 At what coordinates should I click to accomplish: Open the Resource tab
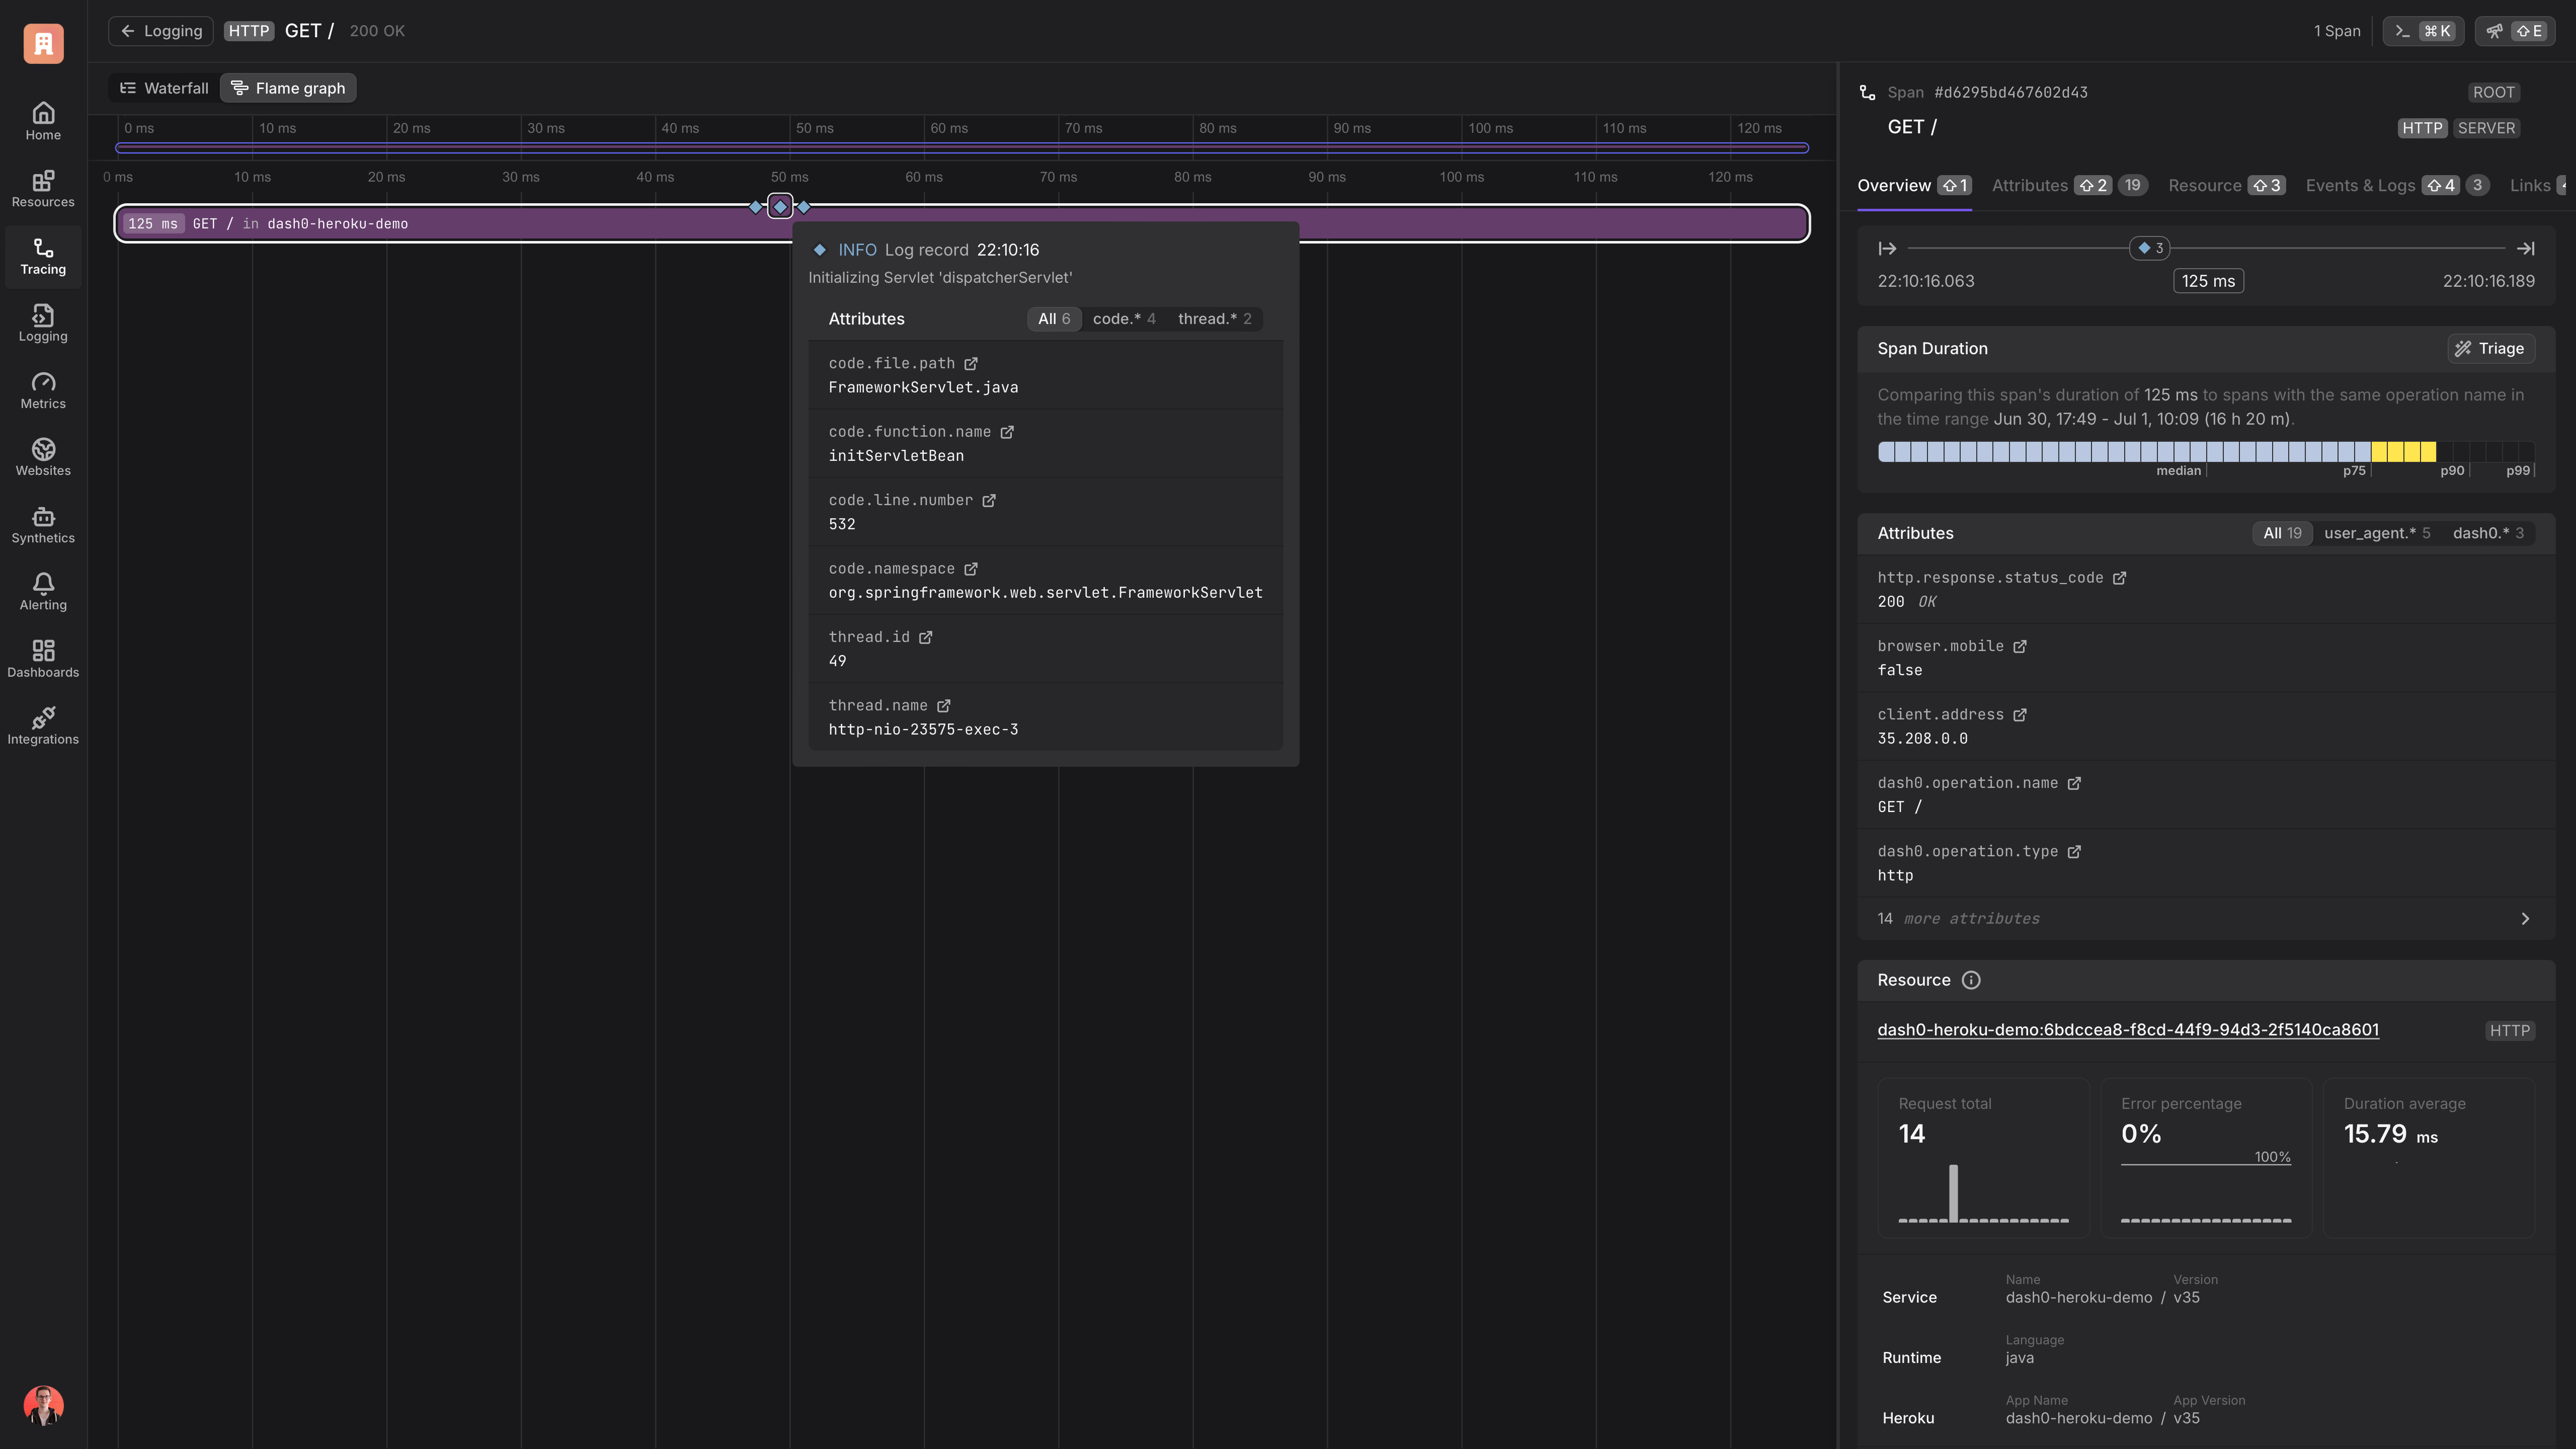[2204, 185]
